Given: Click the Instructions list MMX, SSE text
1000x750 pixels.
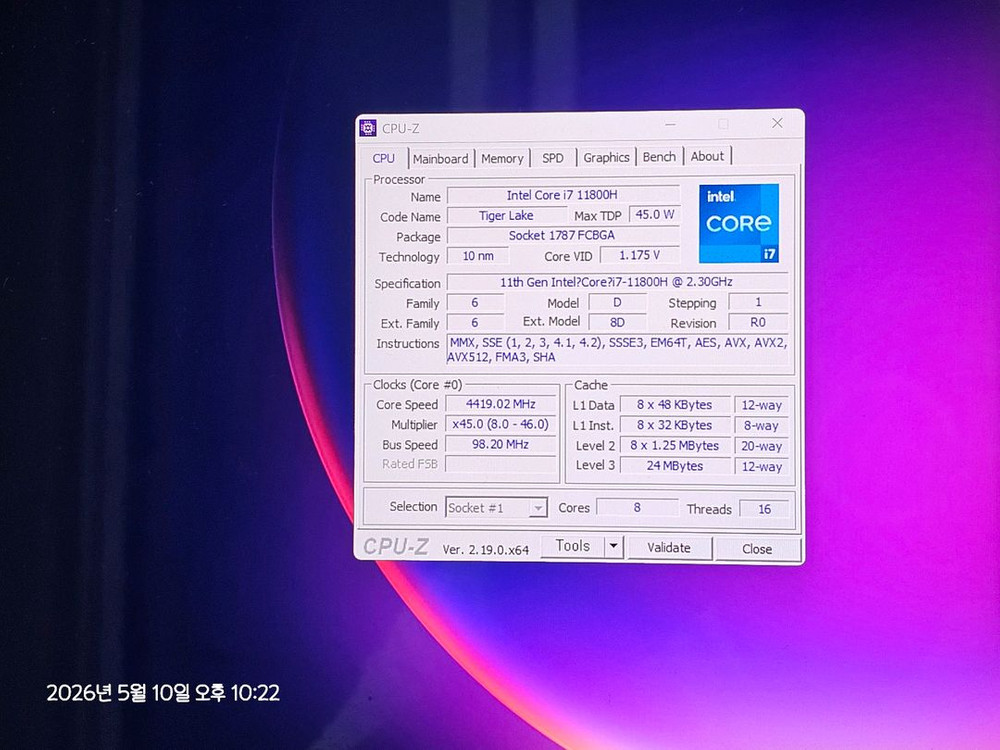Looking at the screenshot, I should (x=617, y=349).
